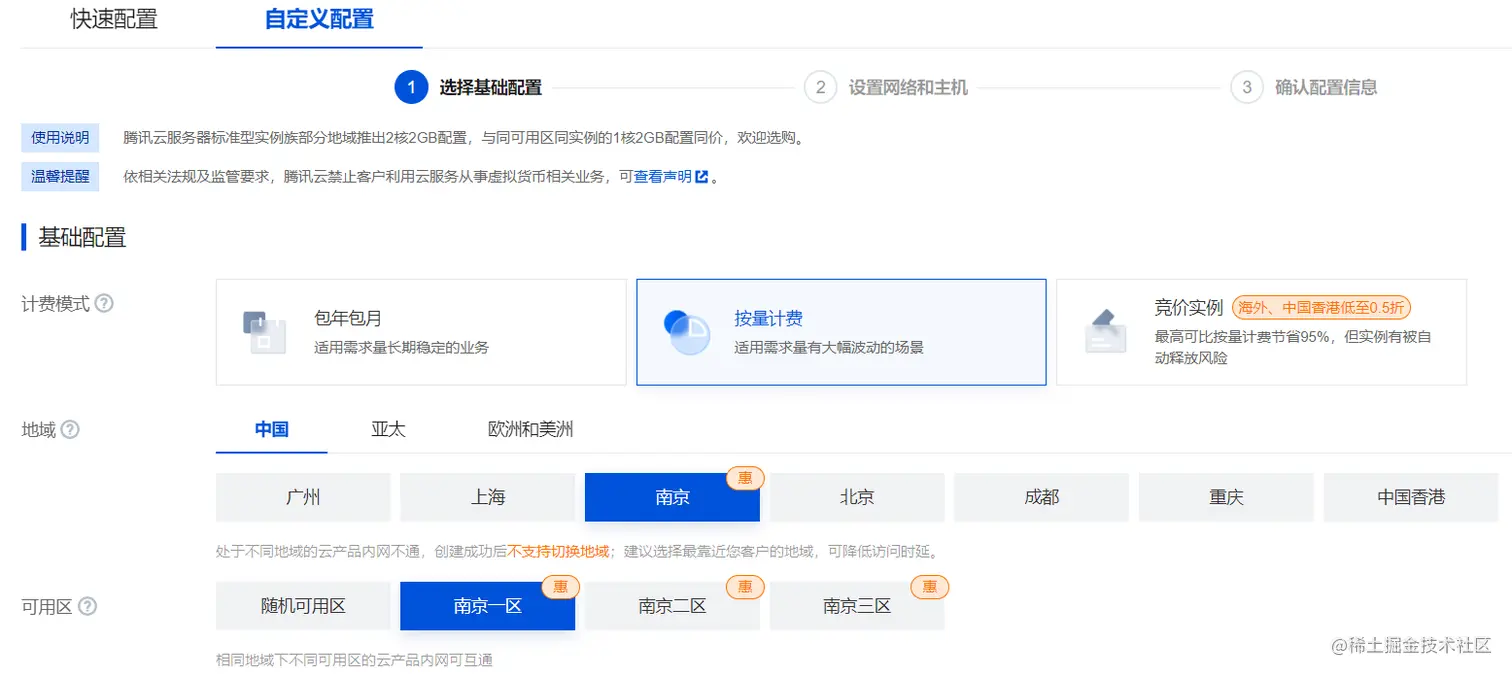Click the 包年包月 calendar icon
1512x676 pixels.
click(x=265, y=333)
